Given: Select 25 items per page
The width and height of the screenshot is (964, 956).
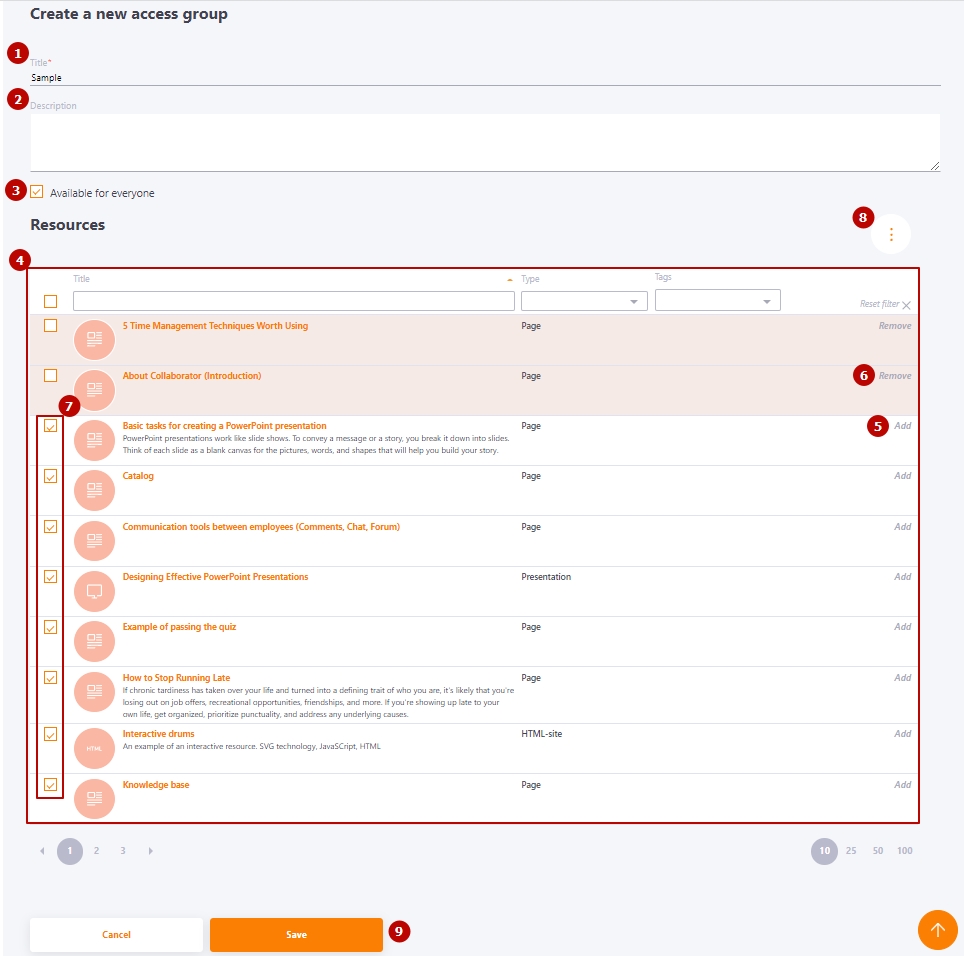Looking at the screenshot, I should (x=850, y=850).
